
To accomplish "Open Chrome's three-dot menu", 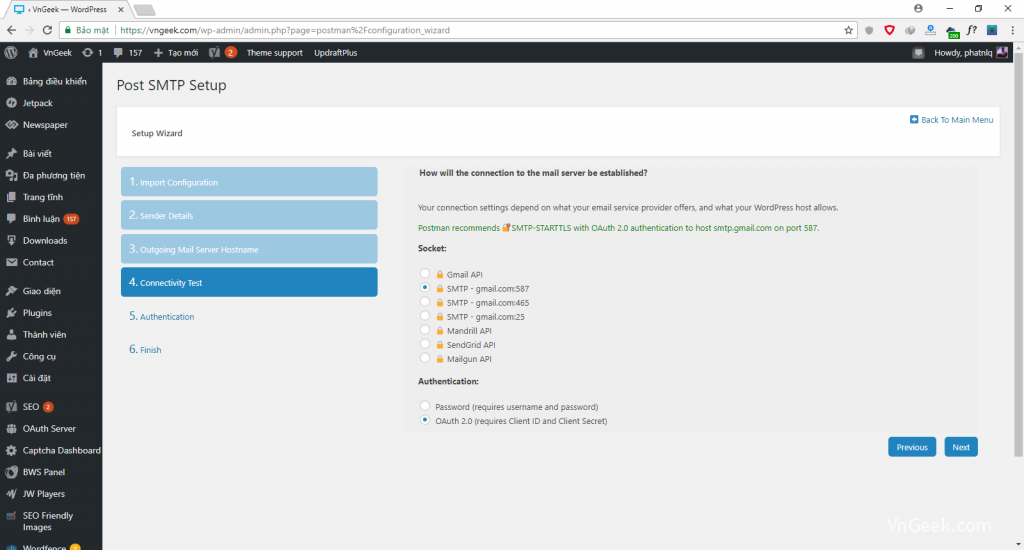I will point(1012,30).
